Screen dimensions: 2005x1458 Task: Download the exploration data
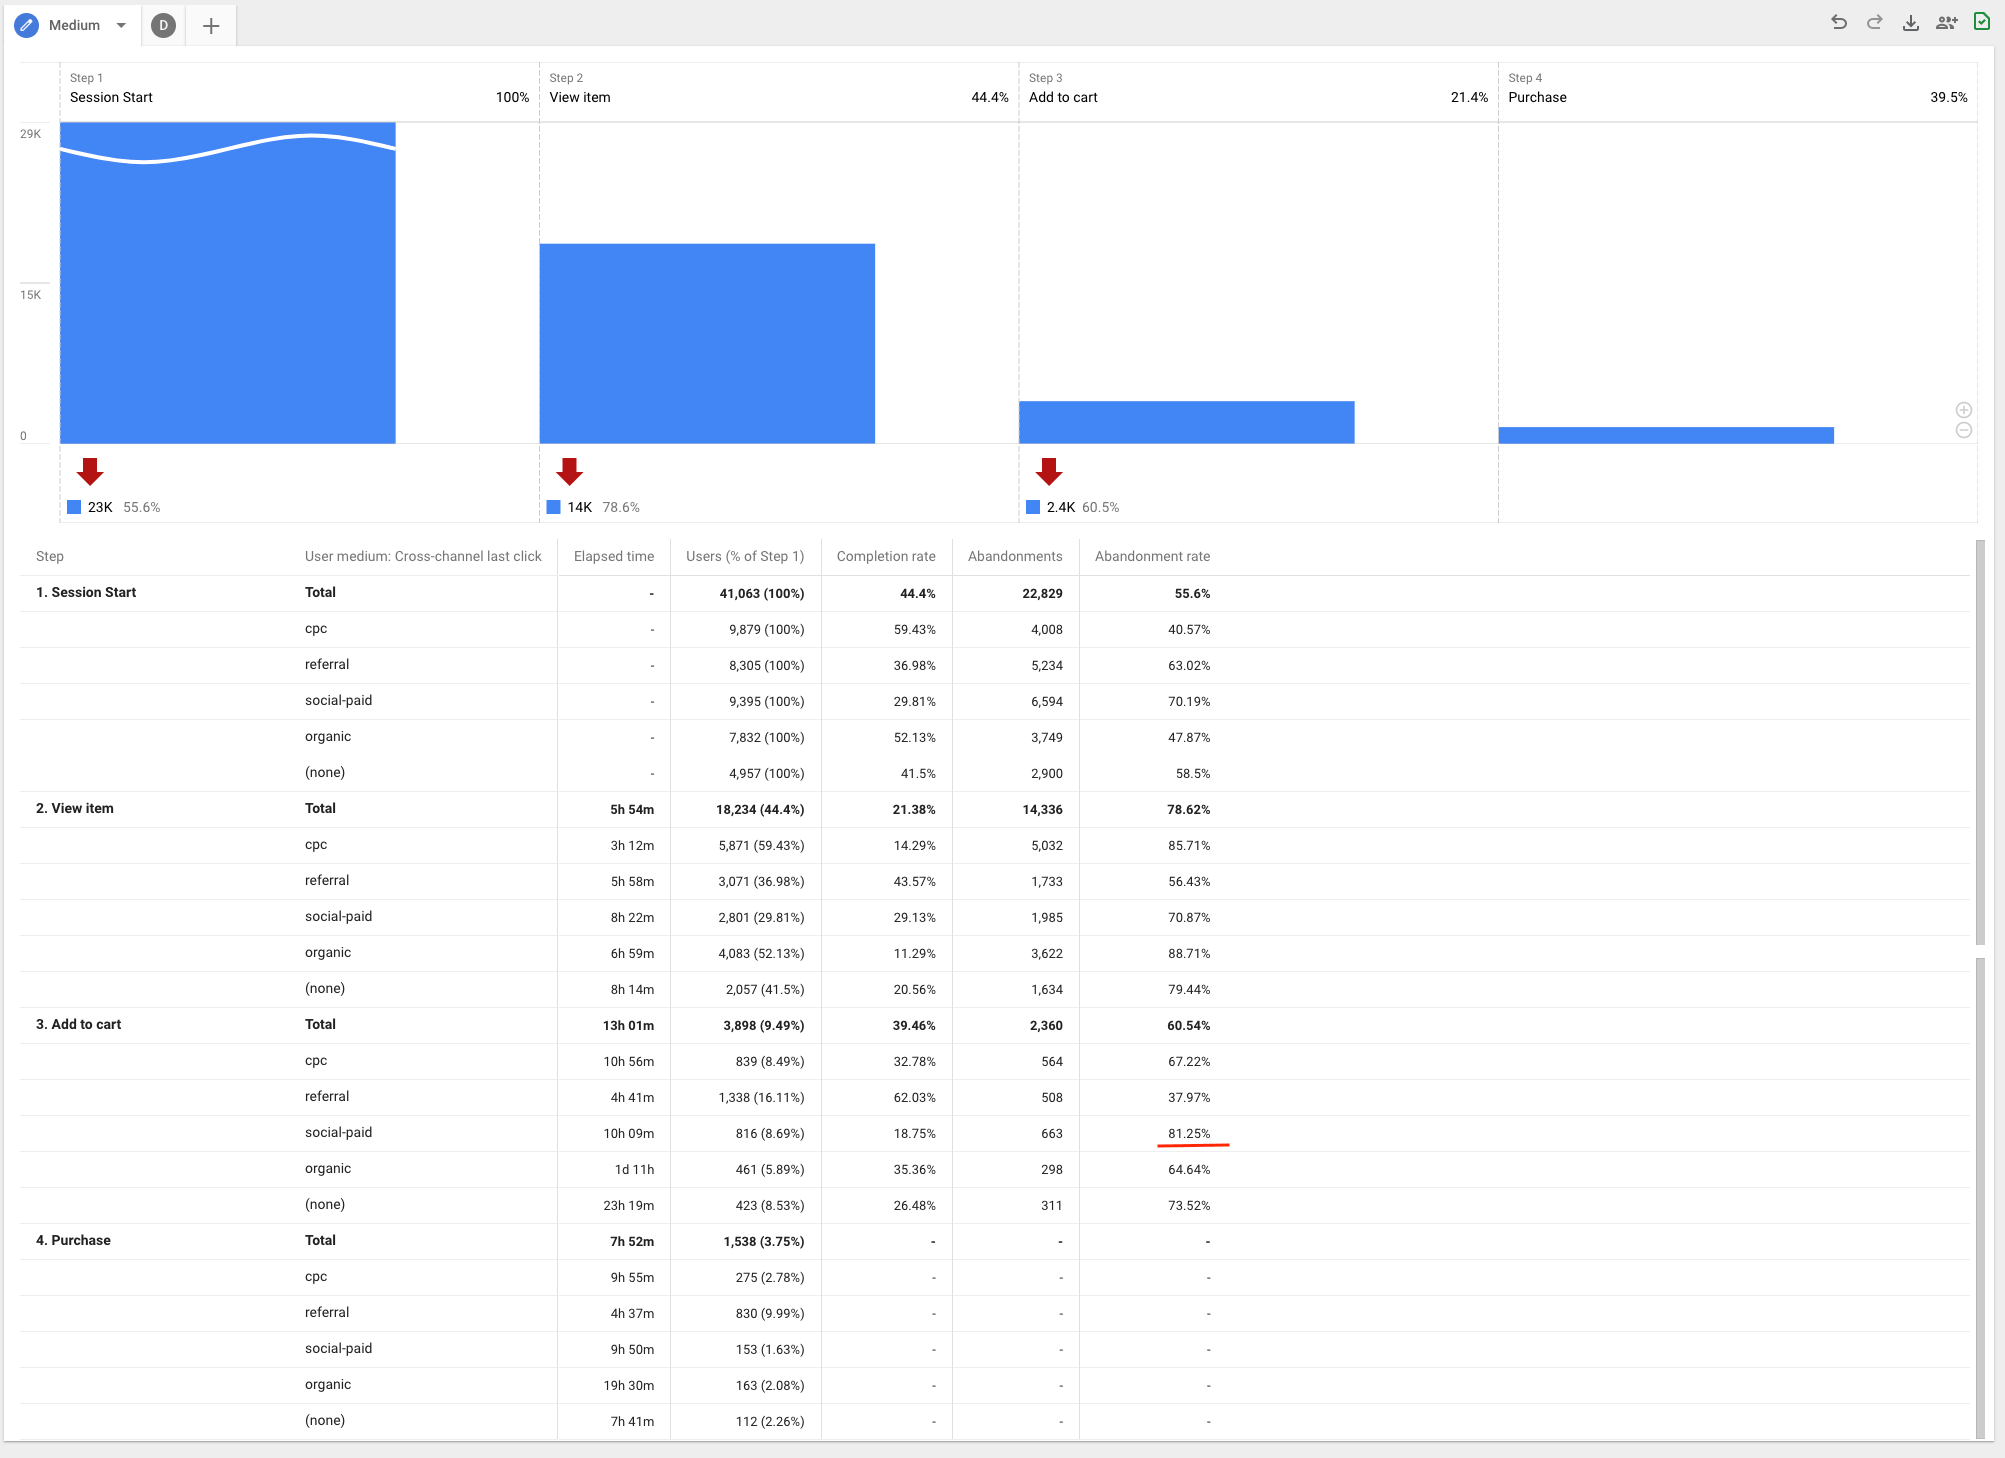[x=1911, y=22]
